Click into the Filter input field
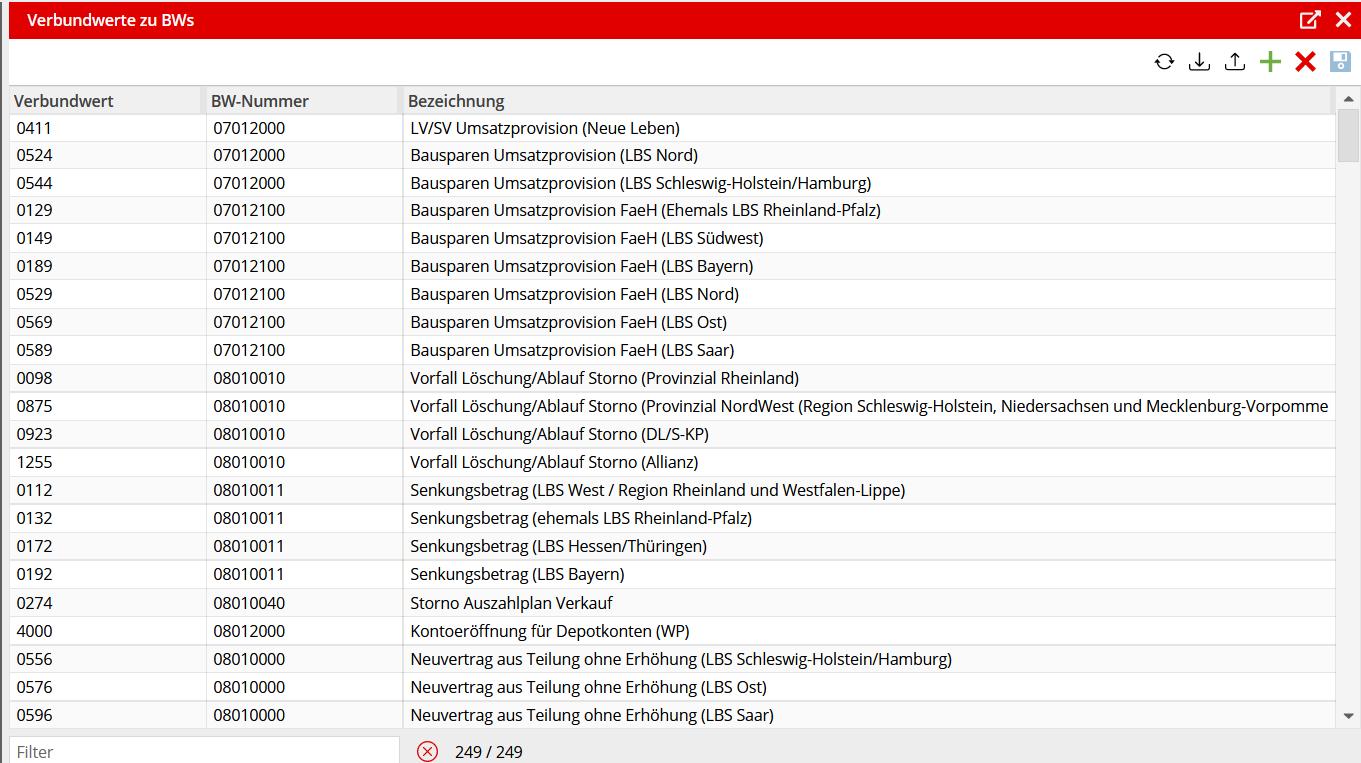This screenshot has width=1361, height=763. point(204,751)
